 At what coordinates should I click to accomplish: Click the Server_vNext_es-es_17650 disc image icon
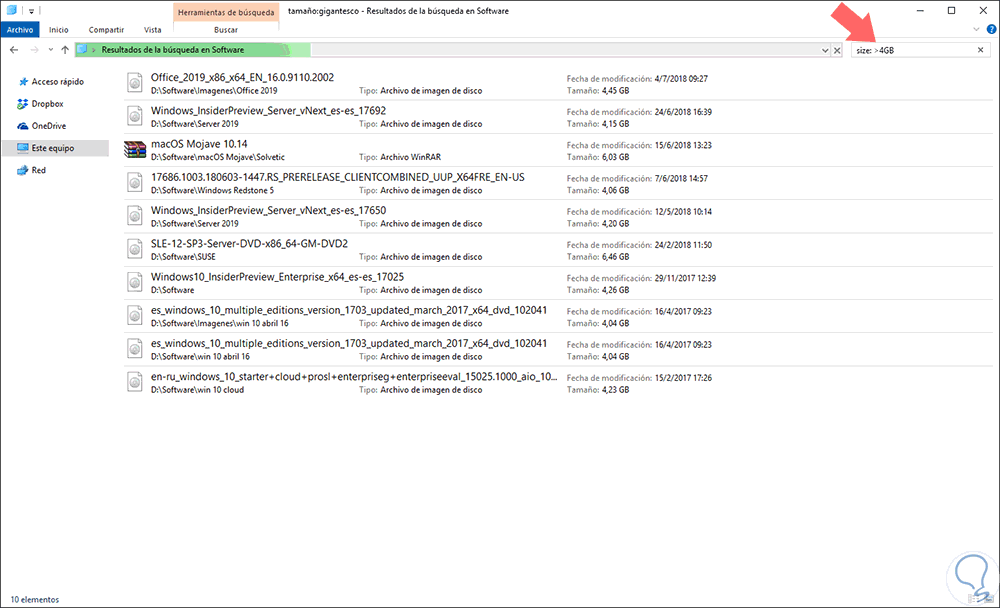135,216
